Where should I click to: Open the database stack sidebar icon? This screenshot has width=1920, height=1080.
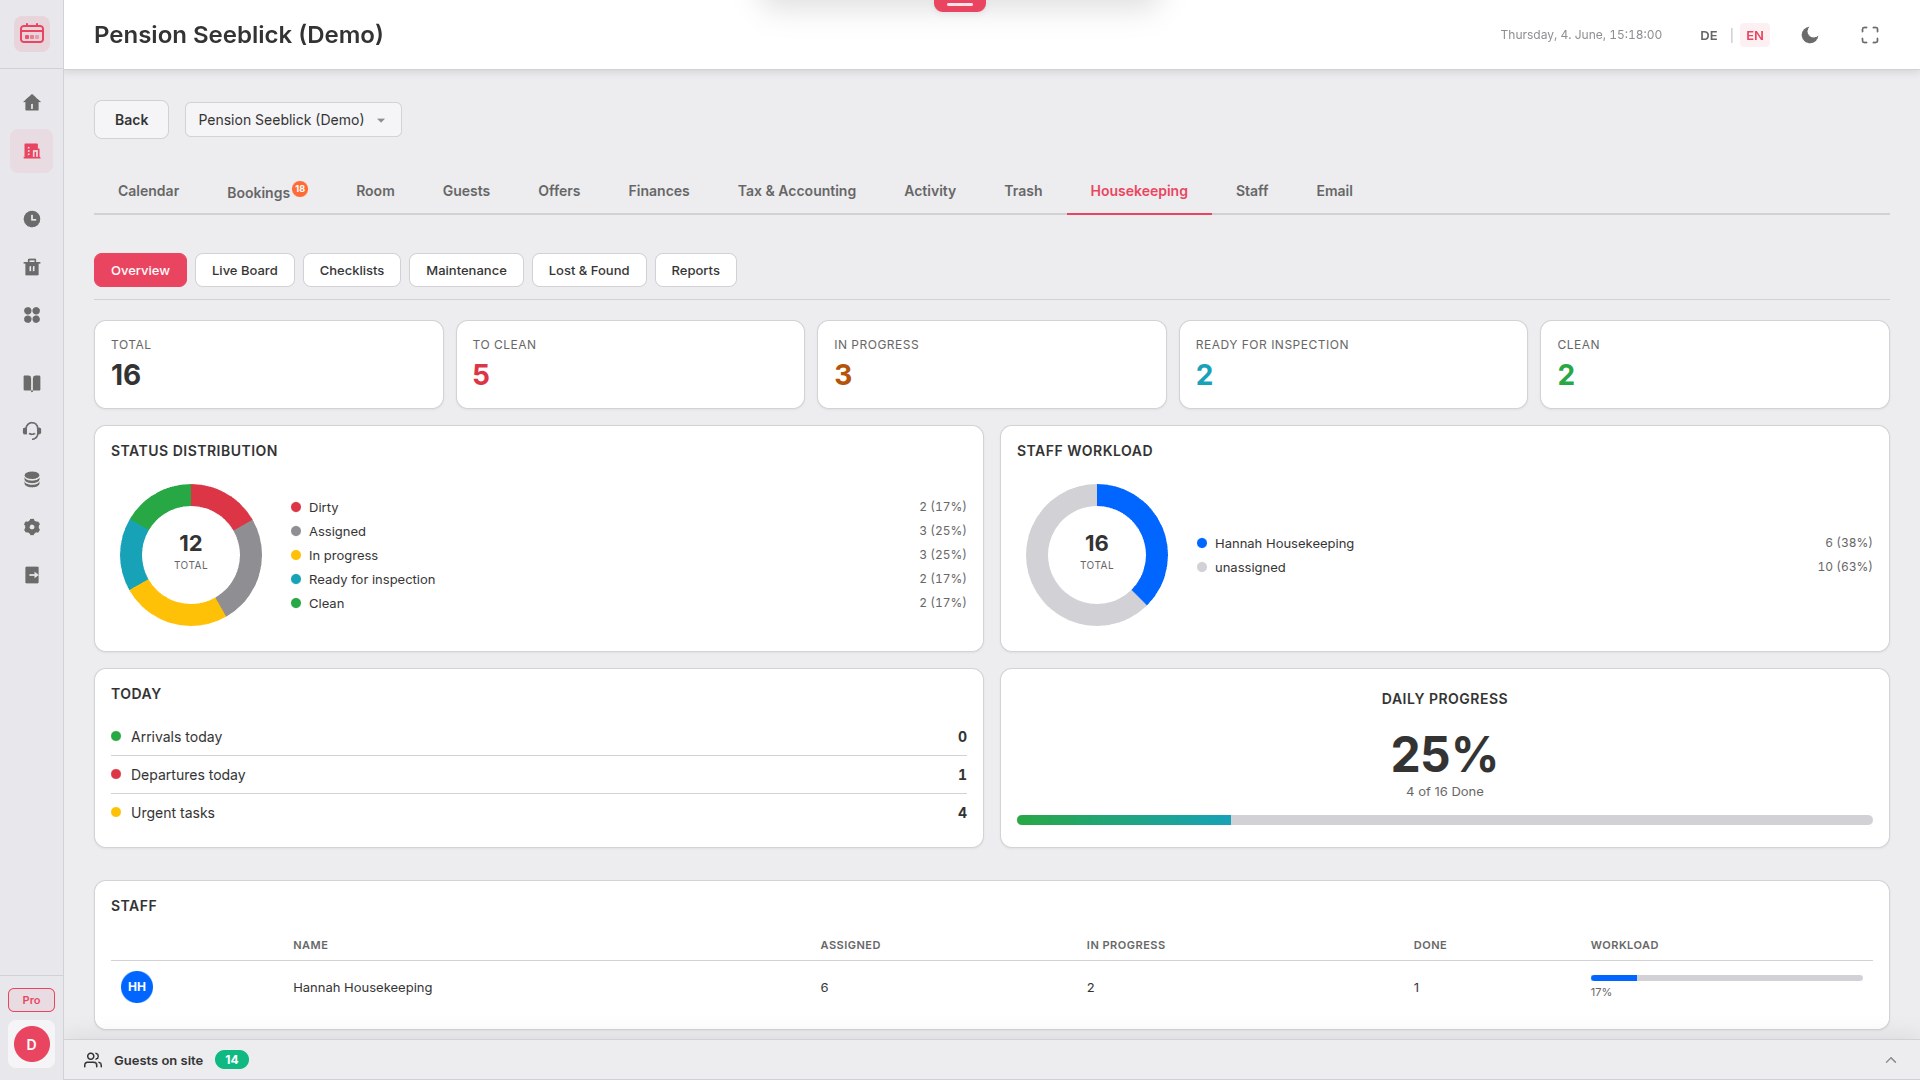point(32,479)
